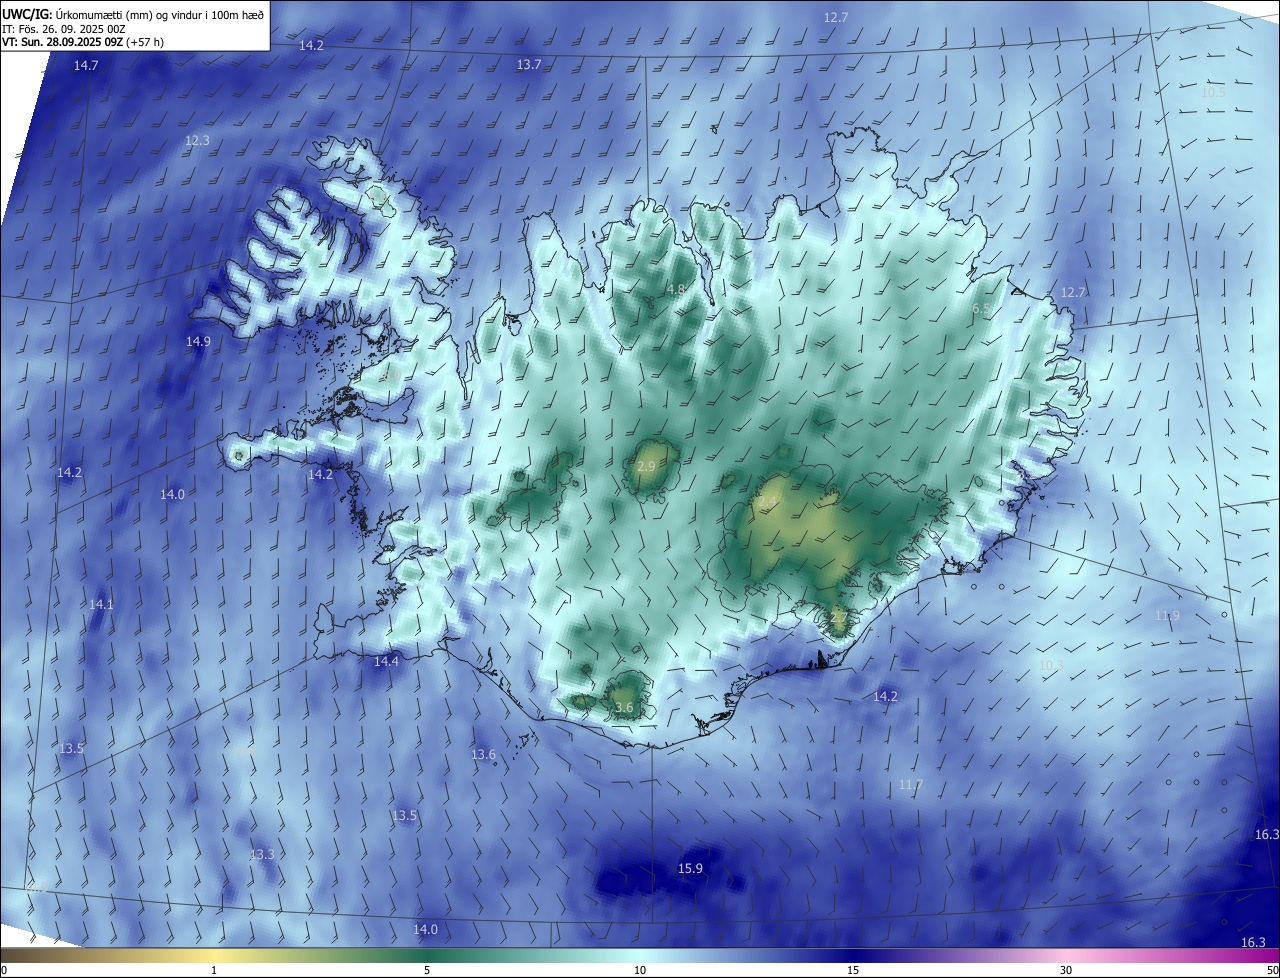The width and height of the screenshot is (1280, 978).
Task: Click the 2.9 value on Hofsjökull glacier
Action: click(x=646, y=467)
